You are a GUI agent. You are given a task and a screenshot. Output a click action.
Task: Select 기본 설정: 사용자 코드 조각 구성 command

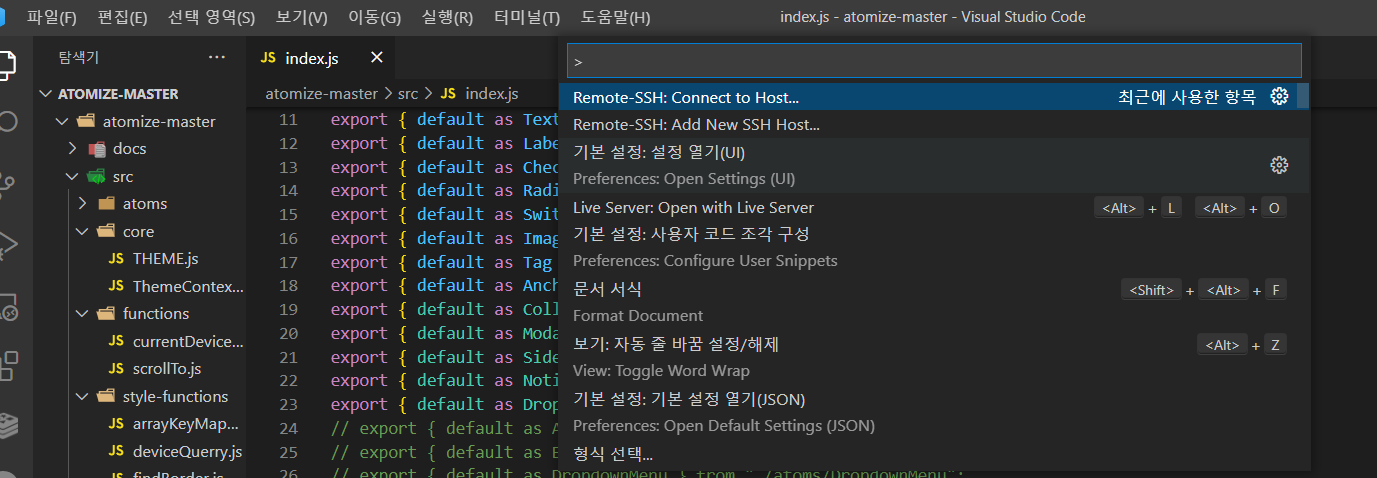[934, 247]
